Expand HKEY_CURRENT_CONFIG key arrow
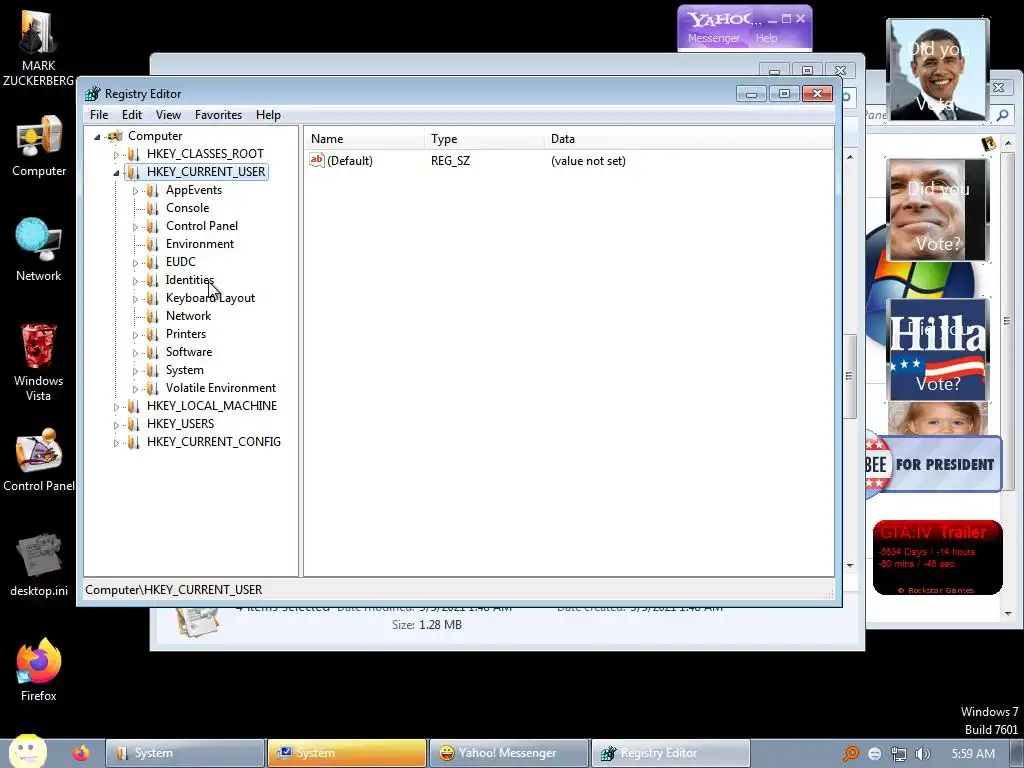 pyautogui.click(x=116, y=442)
